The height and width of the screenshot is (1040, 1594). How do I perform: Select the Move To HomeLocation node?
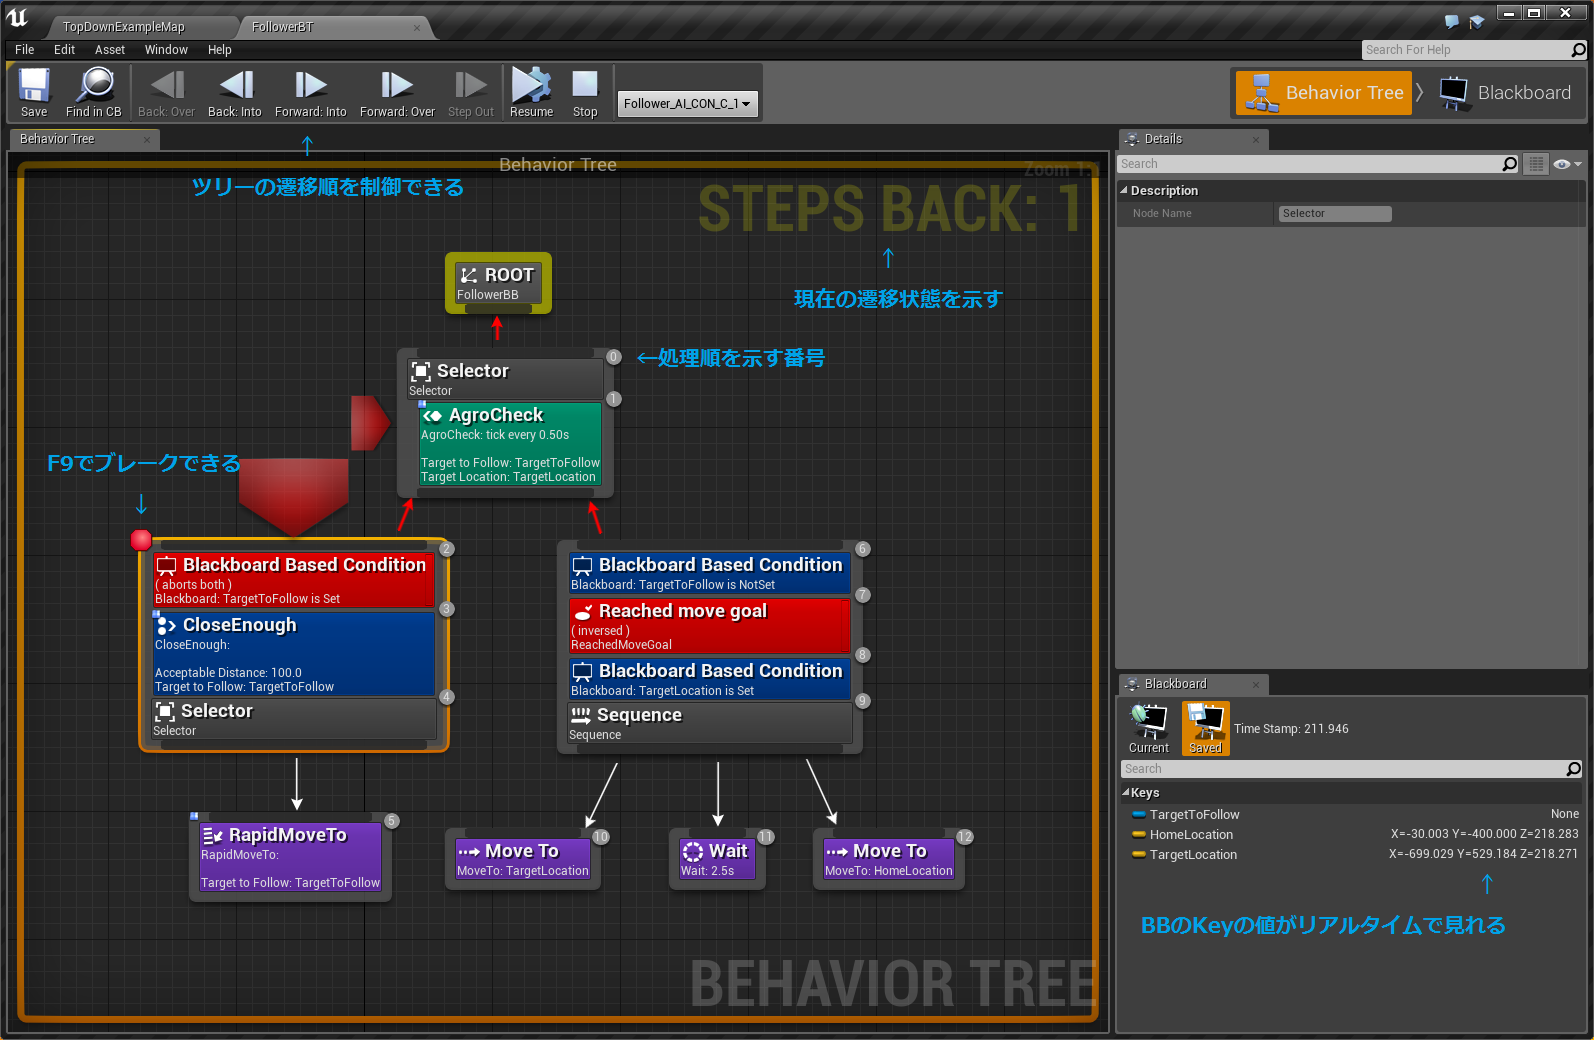click(x=889, y=858)
